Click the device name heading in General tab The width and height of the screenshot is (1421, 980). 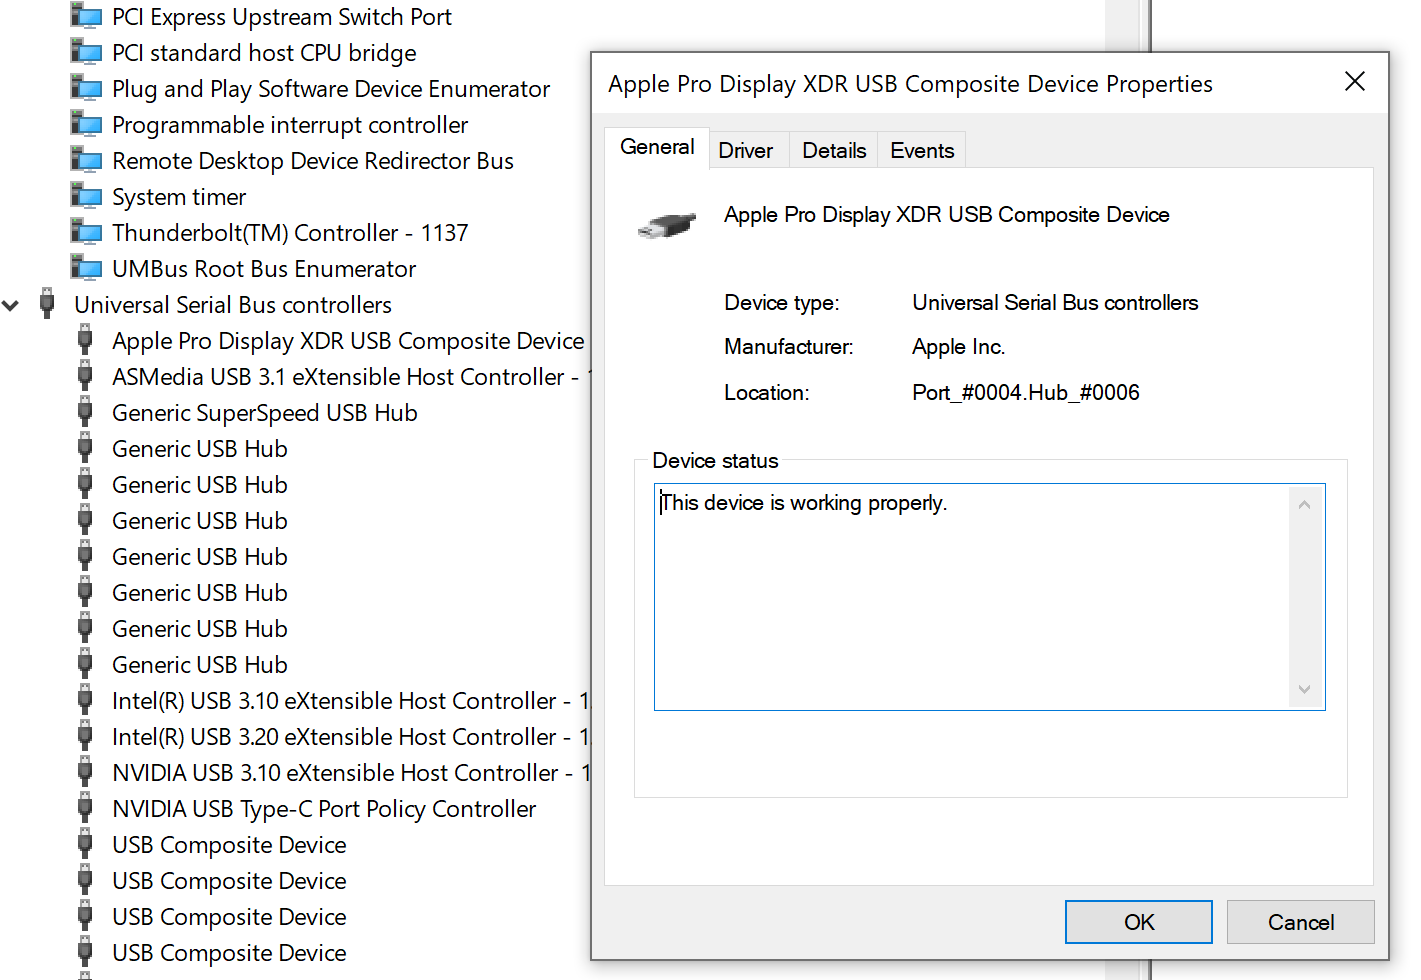pyautogui.click(x=947, y=214)
